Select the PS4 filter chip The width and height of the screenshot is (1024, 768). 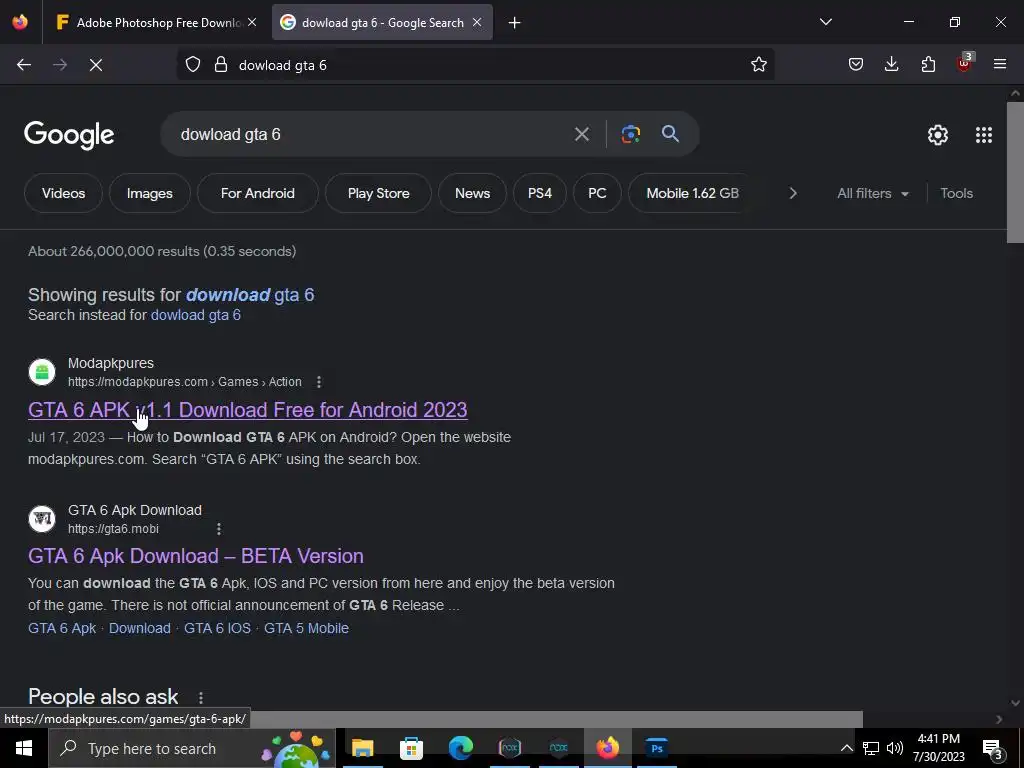[539, 193]
